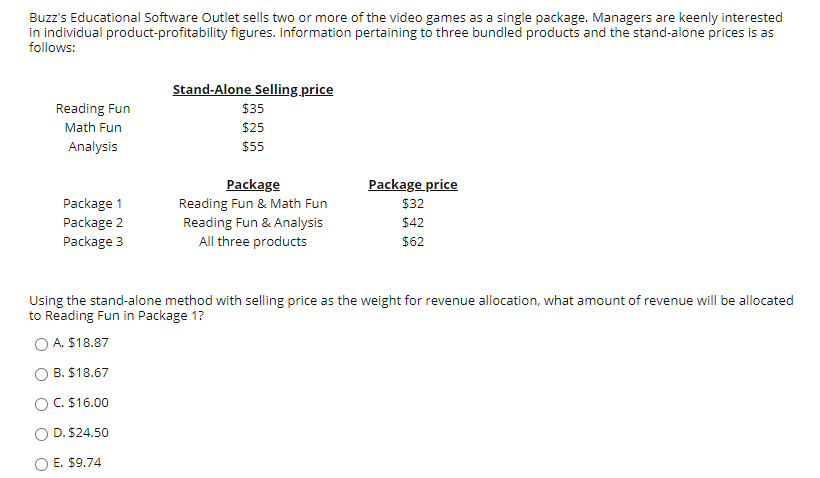
Task: Click the B. $18.67 answer label
Action: point(81,372)
